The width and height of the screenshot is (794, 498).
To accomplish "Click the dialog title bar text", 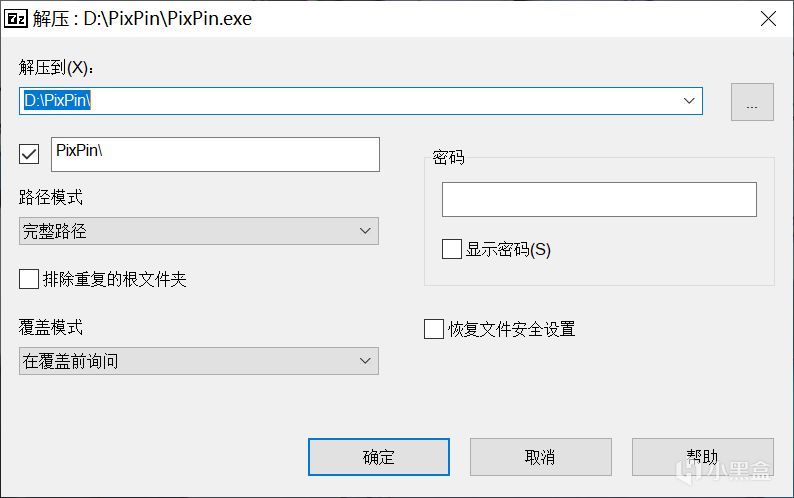I will [x=167, y=19].
